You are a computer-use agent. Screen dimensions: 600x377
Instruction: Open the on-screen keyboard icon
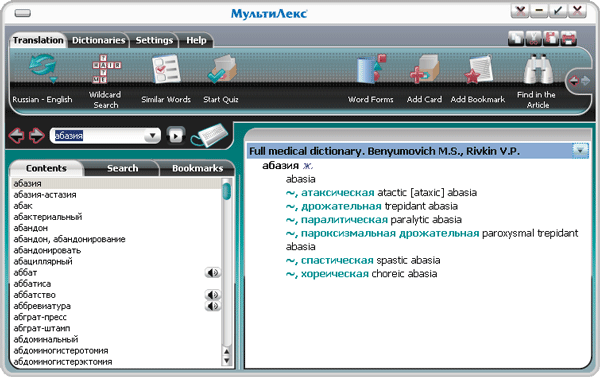[210, 135]
